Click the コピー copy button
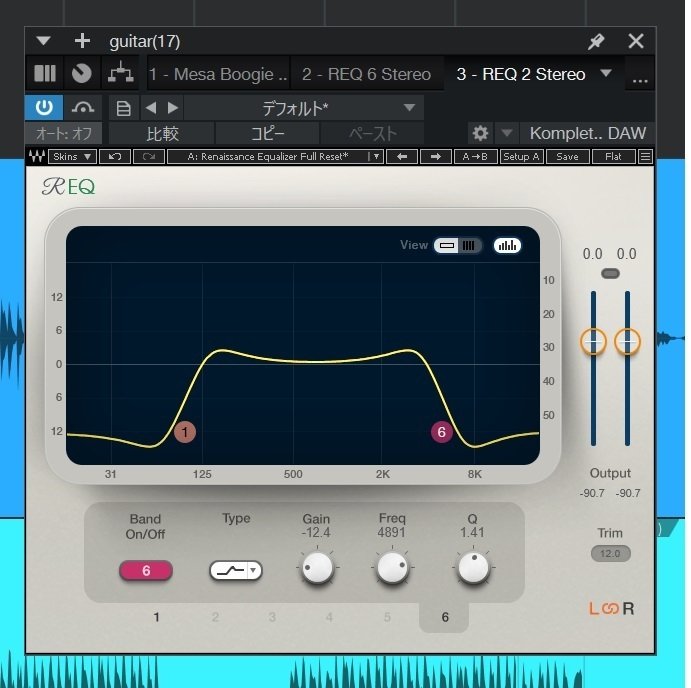The height and width of the screenshot is (688, 691). 267,134
